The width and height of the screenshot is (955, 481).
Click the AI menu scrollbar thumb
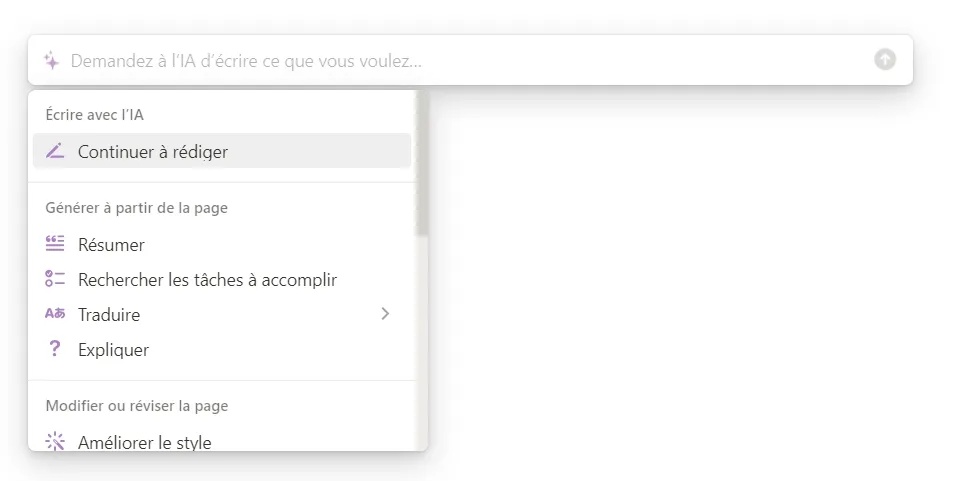(x=421, y=164)
